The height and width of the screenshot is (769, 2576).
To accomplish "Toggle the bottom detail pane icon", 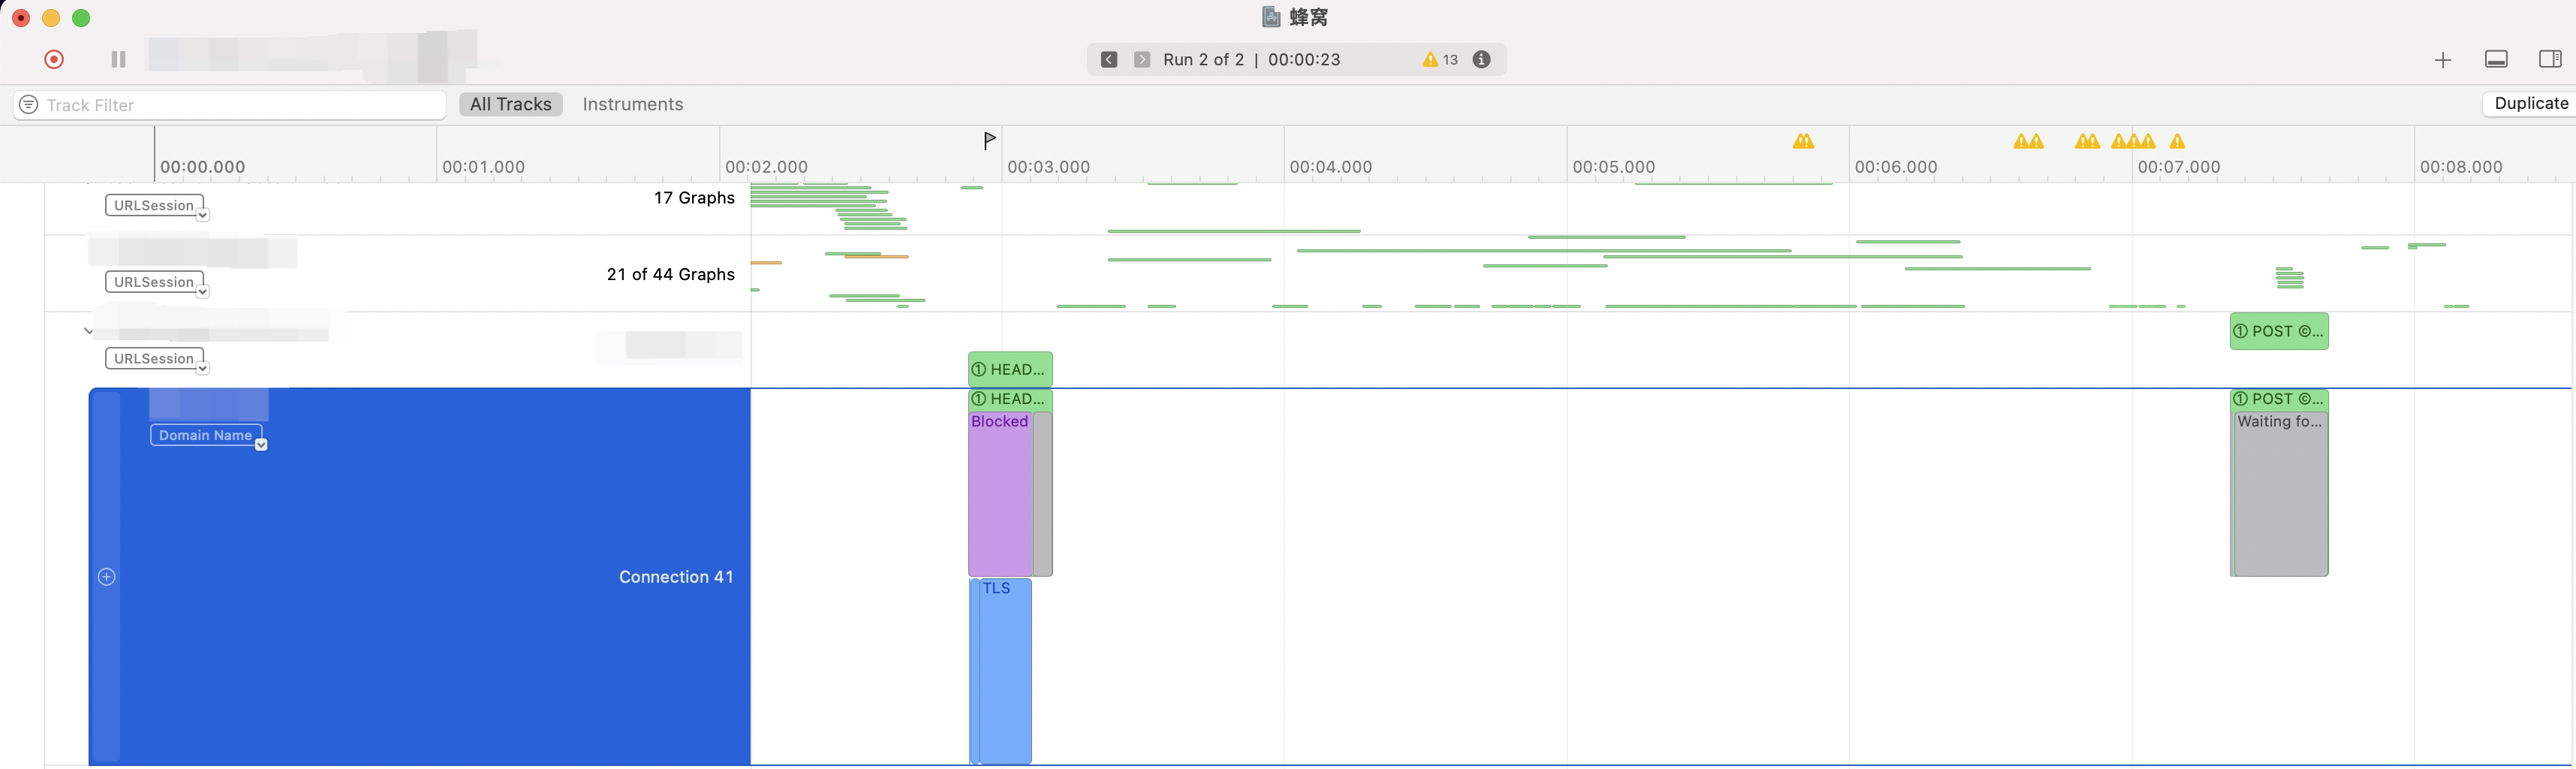I will (2496, 60).
